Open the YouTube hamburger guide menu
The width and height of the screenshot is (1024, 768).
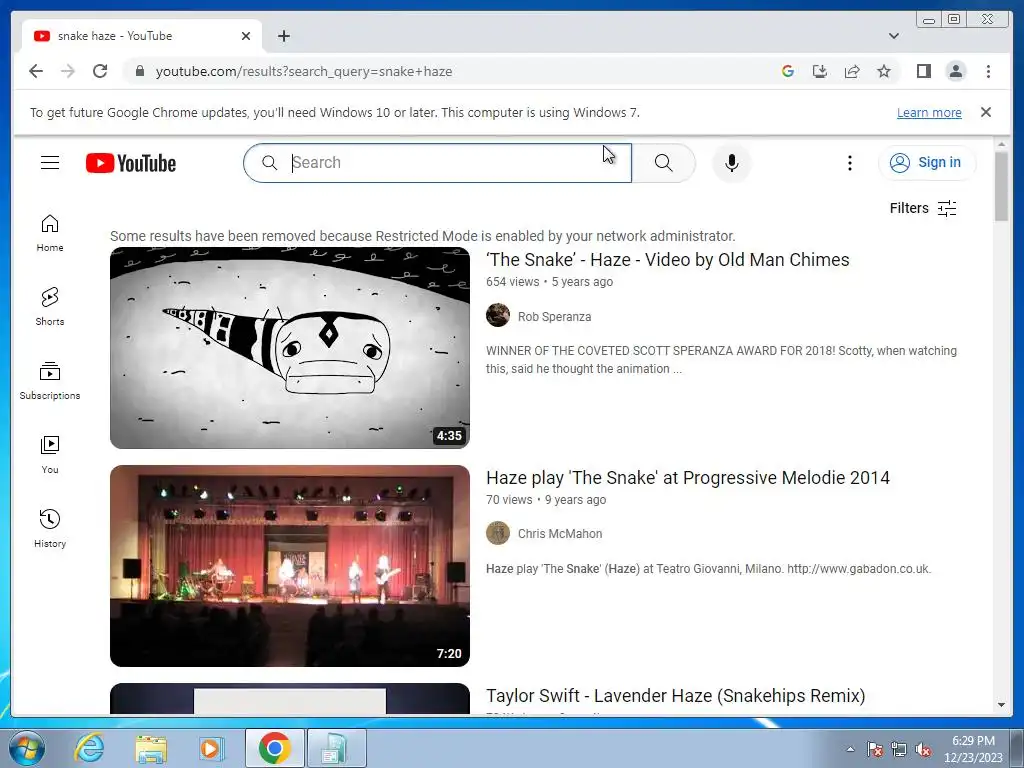pos(50,163)
